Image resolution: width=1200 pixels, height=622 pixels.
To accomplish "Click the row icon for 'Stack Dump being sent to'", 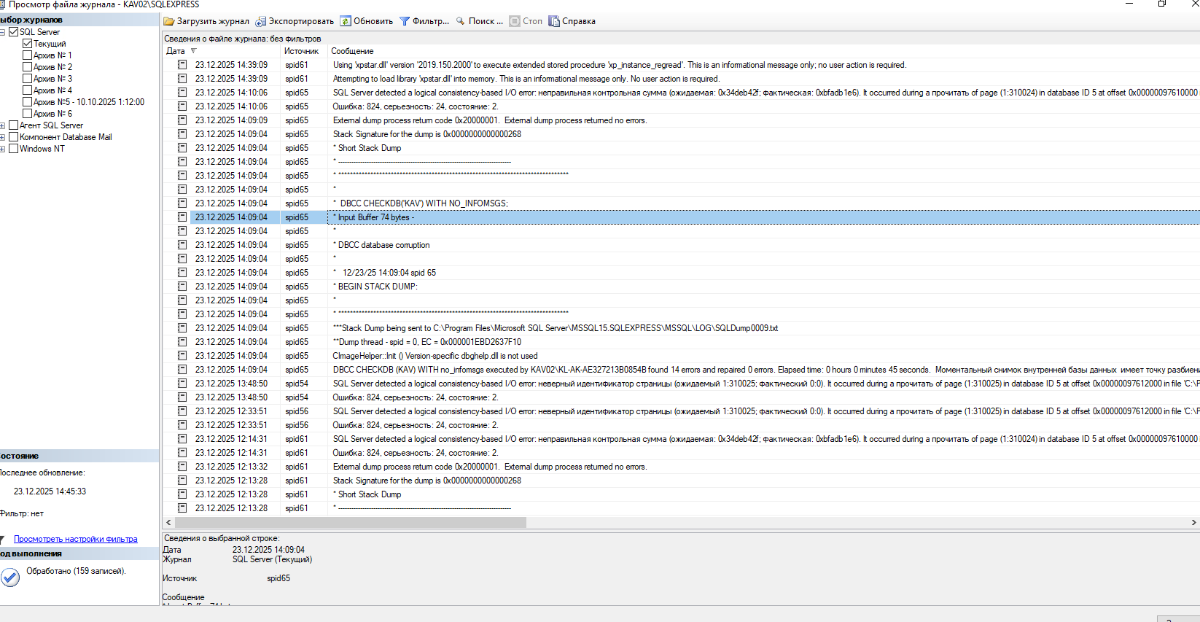I will (x=183, y=328).
